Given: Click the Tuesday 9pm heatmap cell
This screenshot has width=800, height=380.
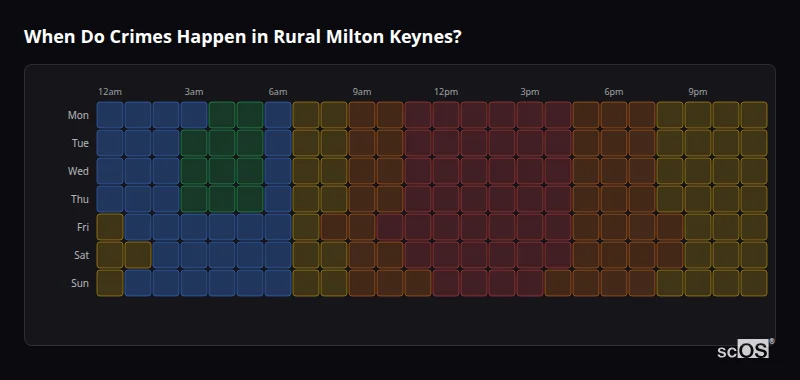Looking at the screenshot, I should (698, 143).
